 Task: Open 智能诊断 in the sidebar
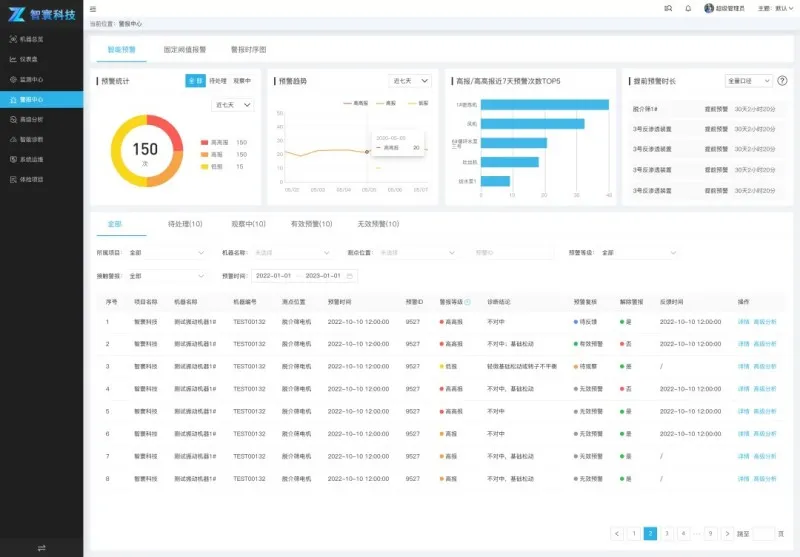point(31,139)
